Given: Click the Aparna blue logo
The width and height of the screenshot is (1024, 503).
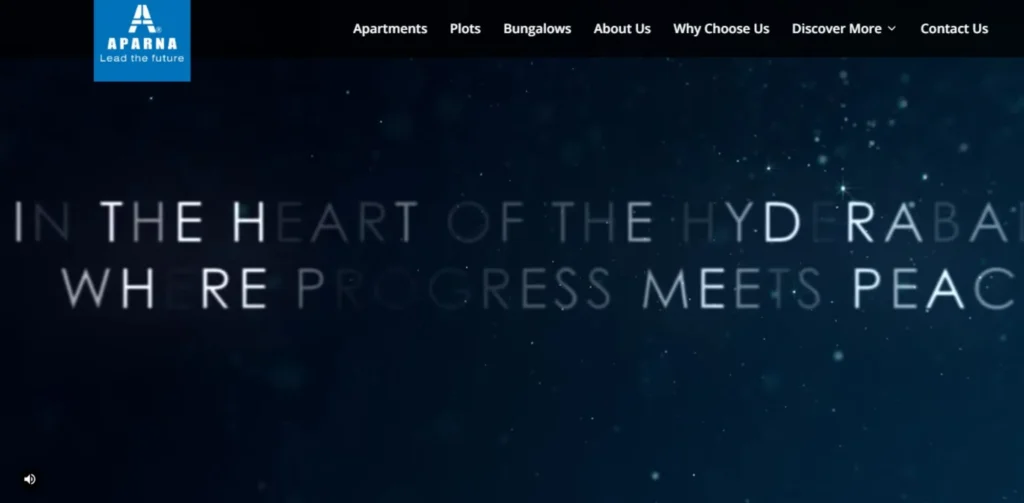Looking at the screenshot, I should point(142,41).
